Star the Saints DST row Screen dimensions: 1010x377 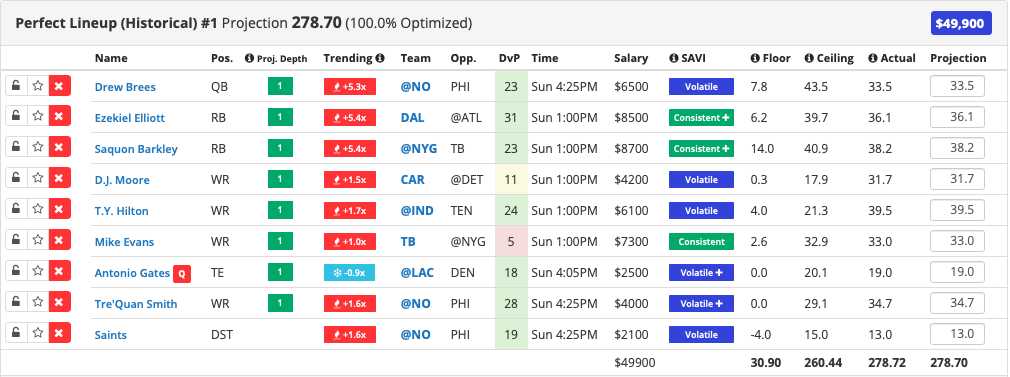38,333
